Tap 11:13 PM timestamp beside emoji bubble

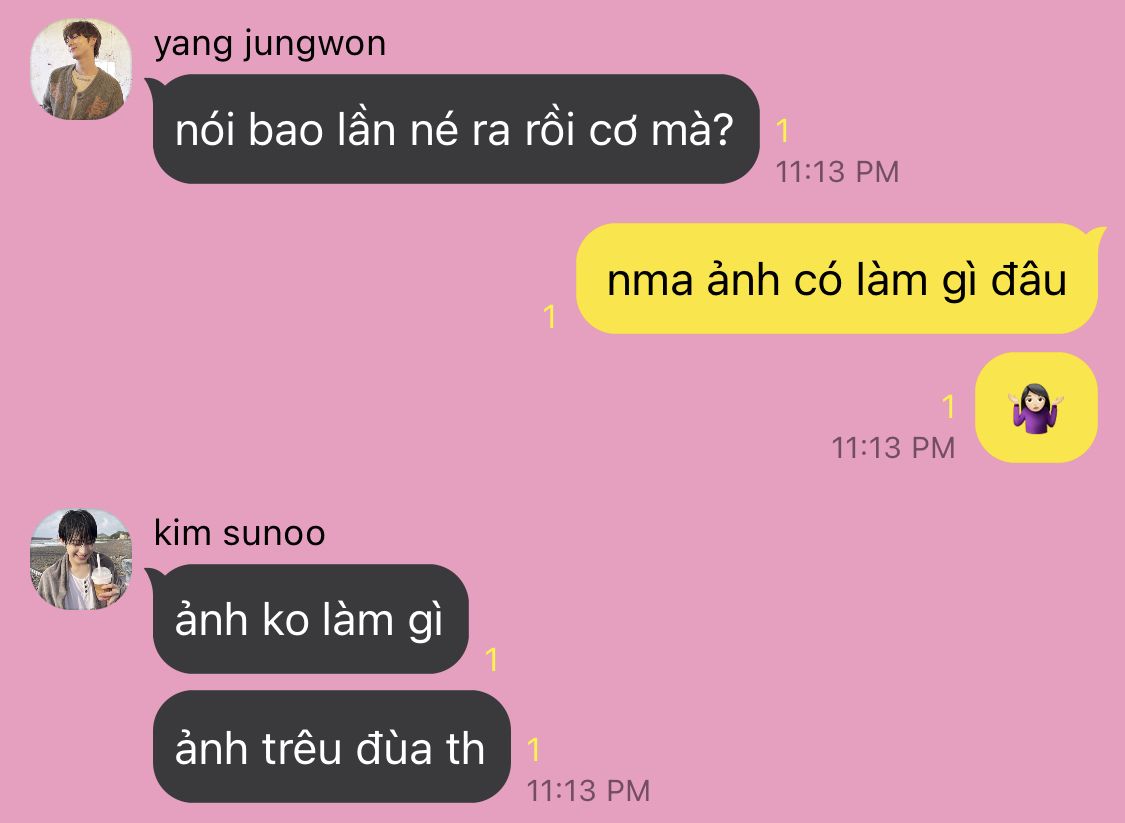pos(893,448)
